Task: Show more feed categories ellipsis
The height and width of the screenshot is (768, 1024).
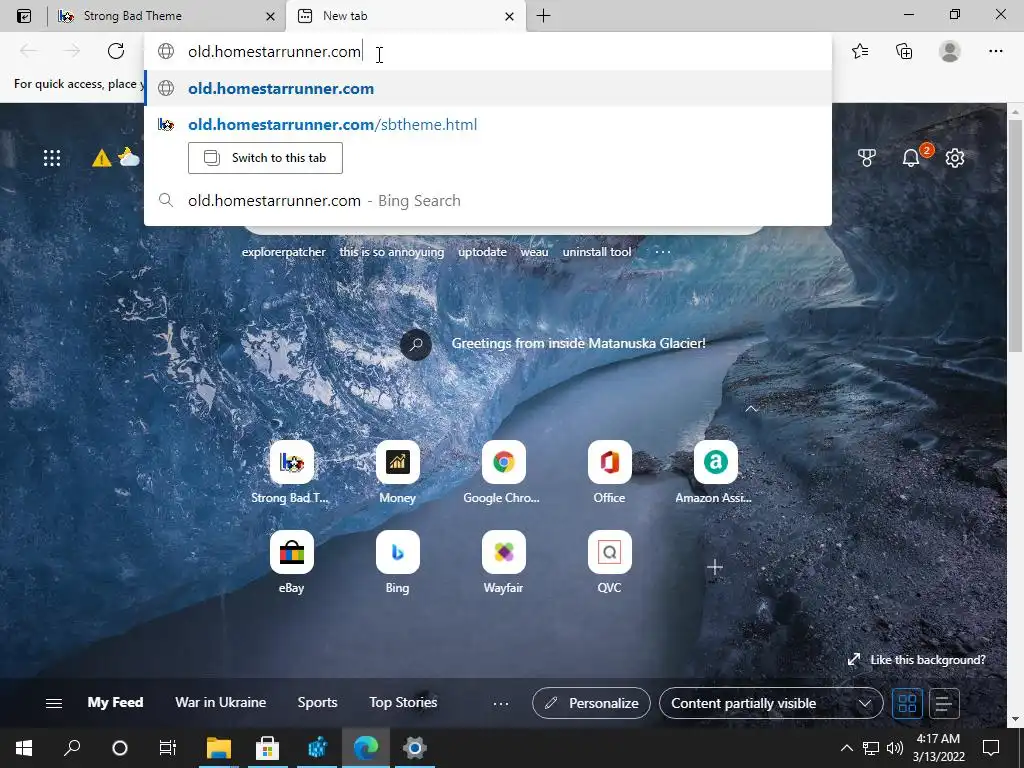Action: point(500,703)
